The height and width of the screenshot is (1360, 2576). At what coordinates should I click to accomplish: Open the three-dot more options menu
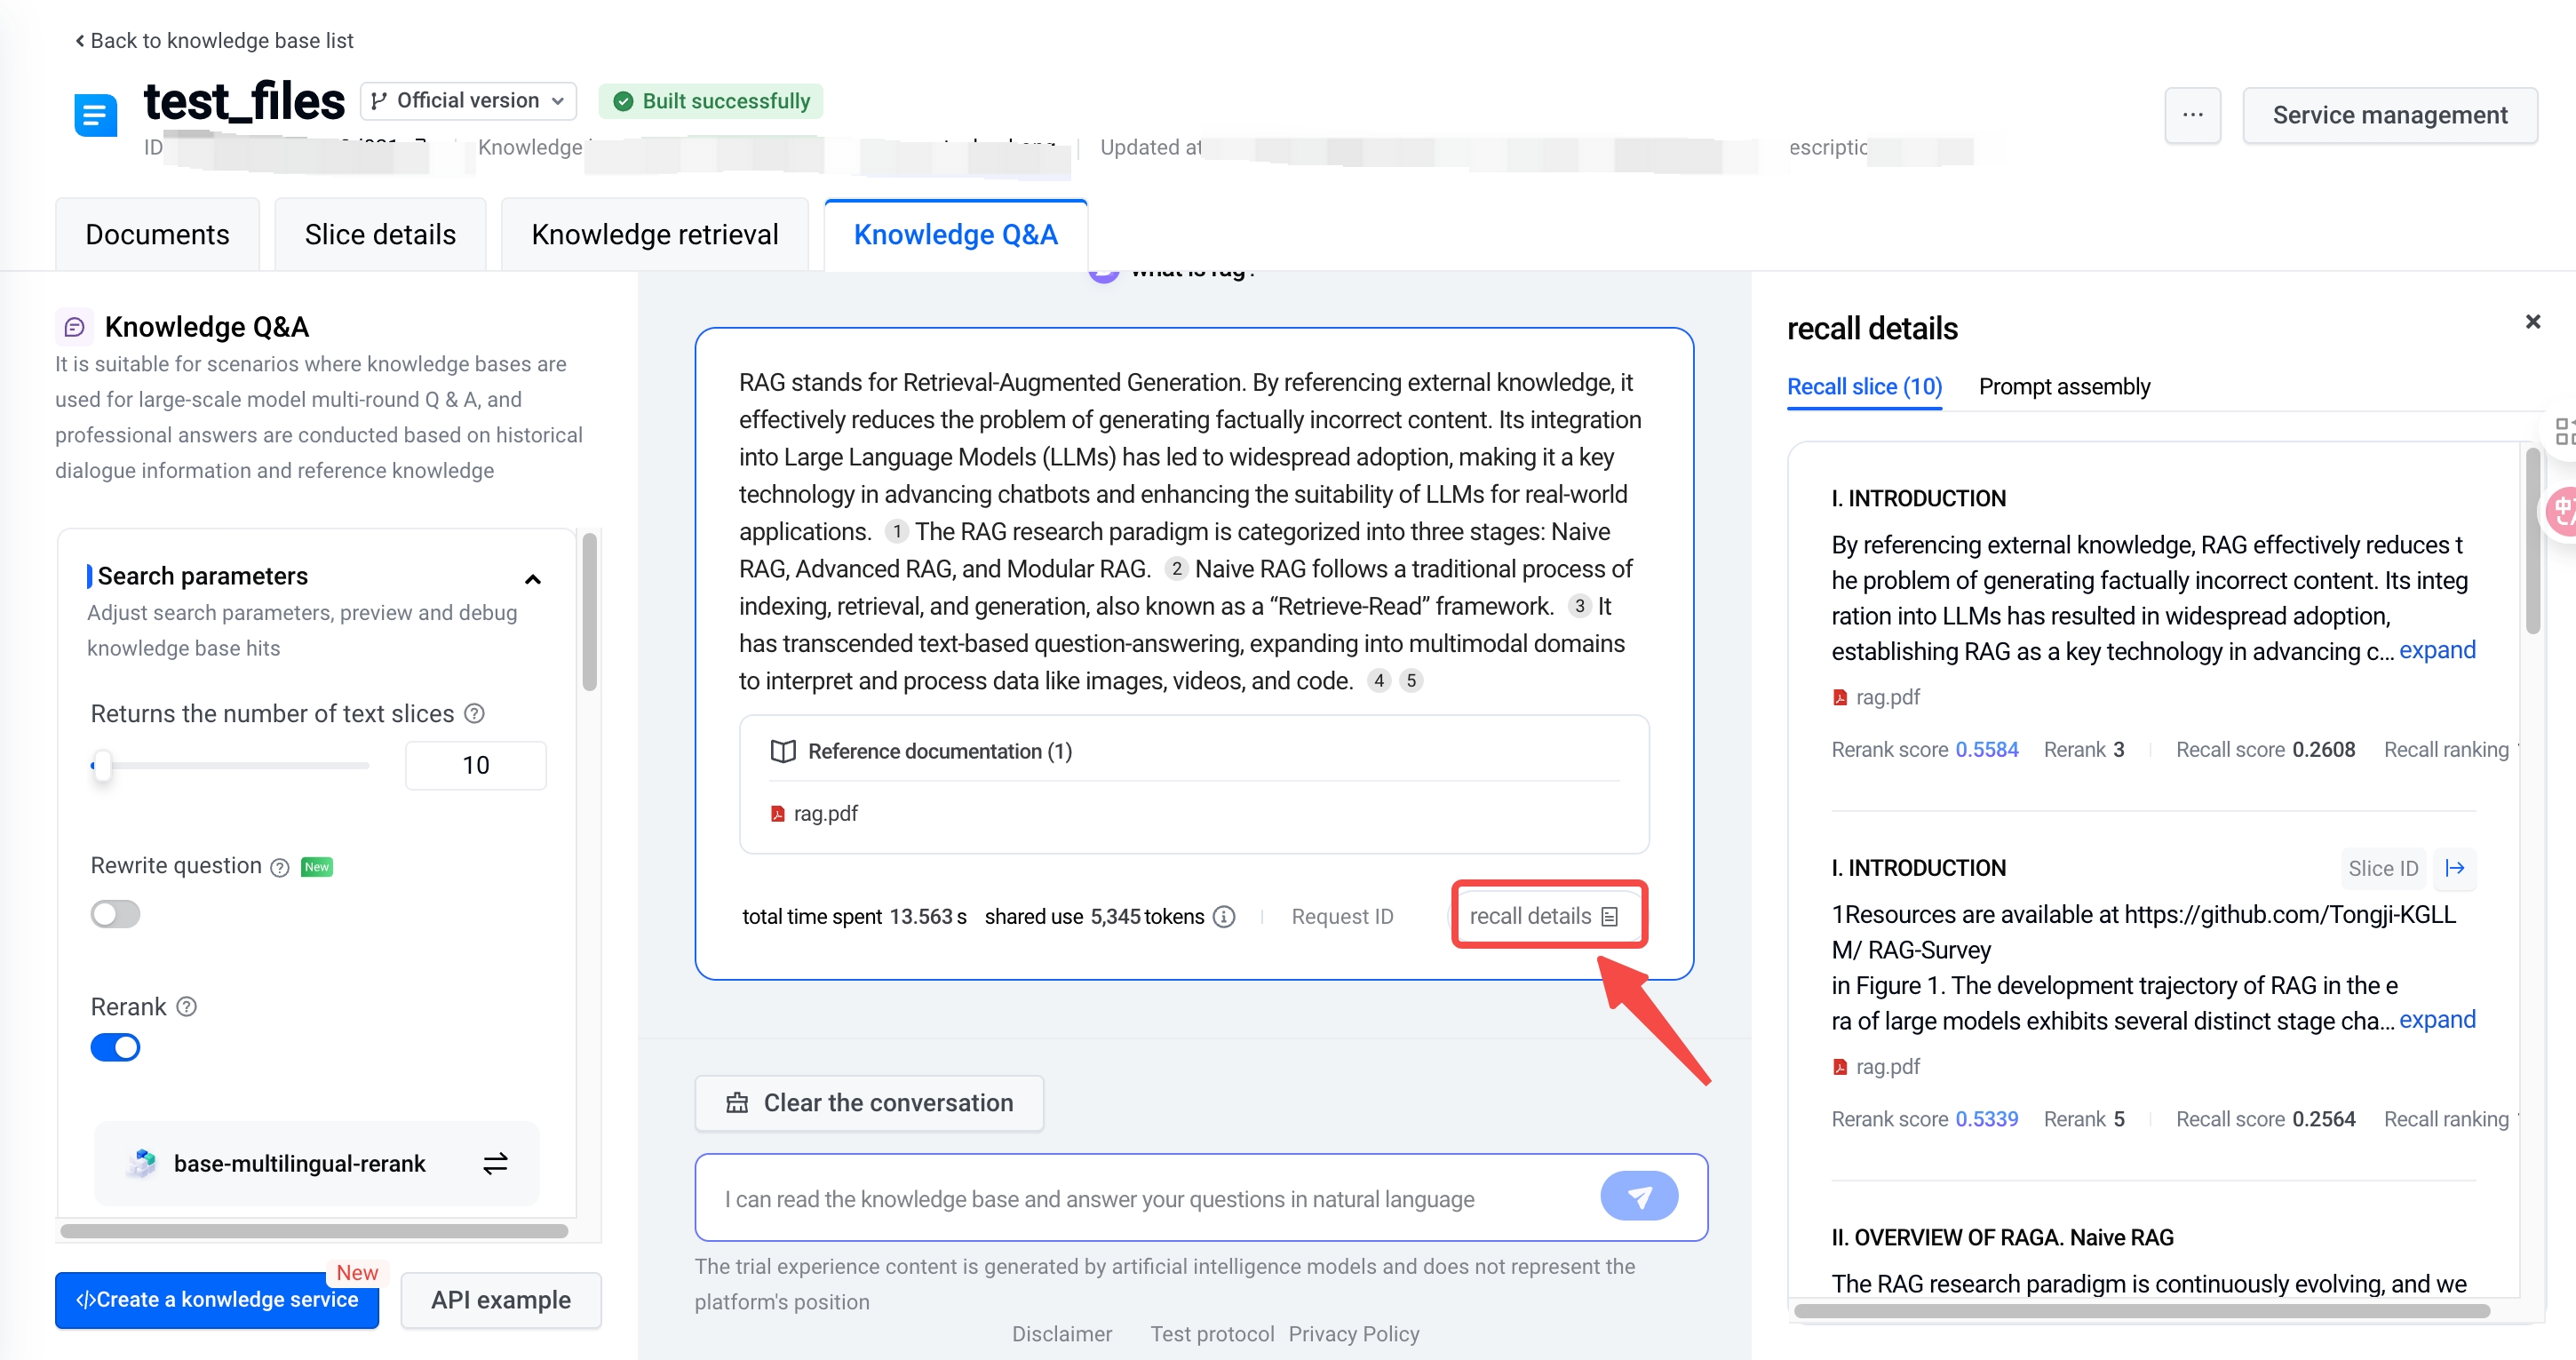pos(2192,115)
